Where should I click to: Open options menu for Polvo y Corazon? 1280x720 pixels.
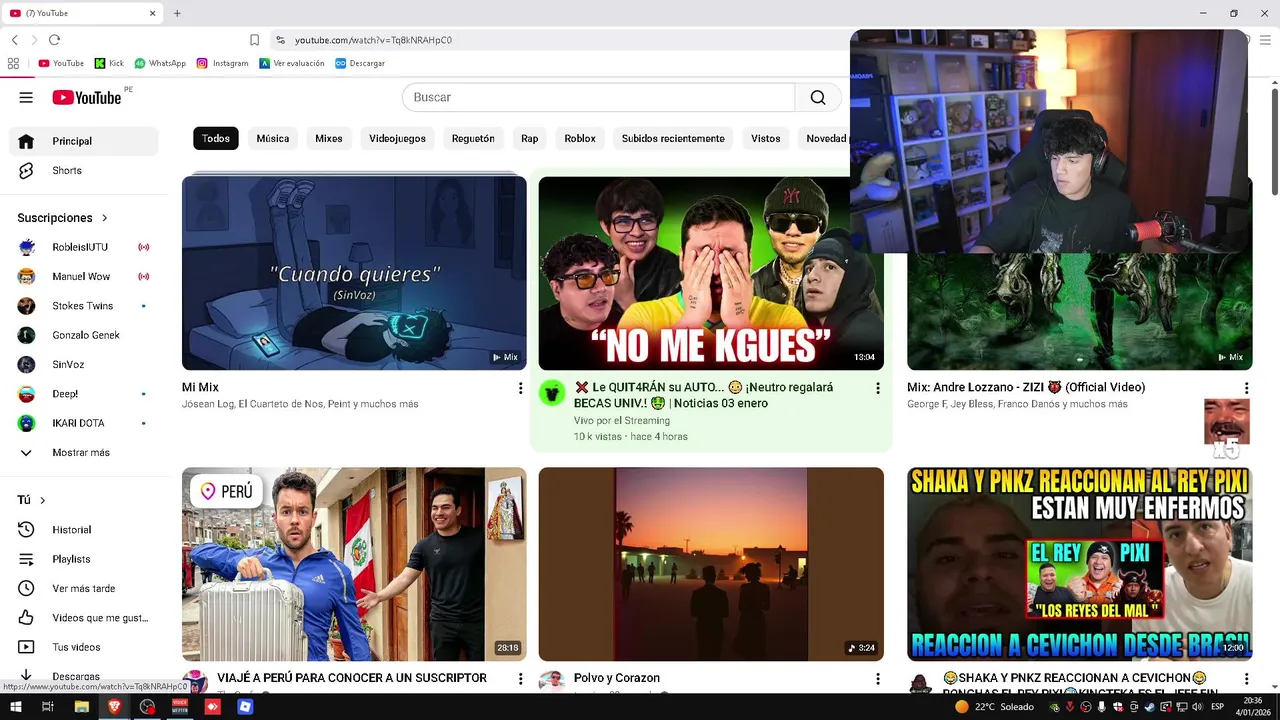(878, 679)
